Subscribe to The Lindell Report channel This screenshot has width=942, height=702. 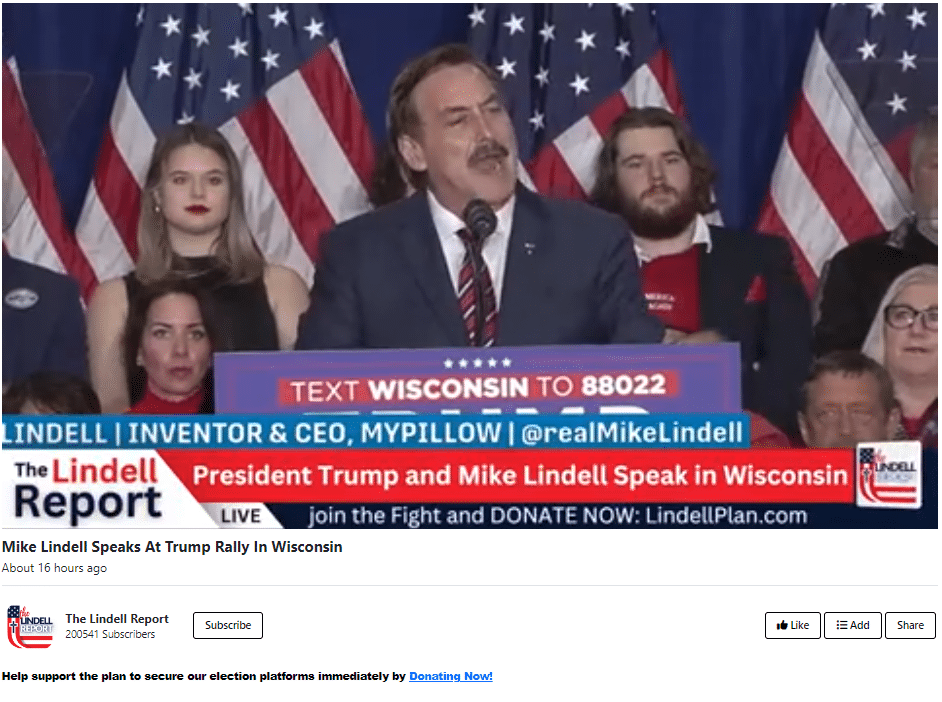[228, 625]
